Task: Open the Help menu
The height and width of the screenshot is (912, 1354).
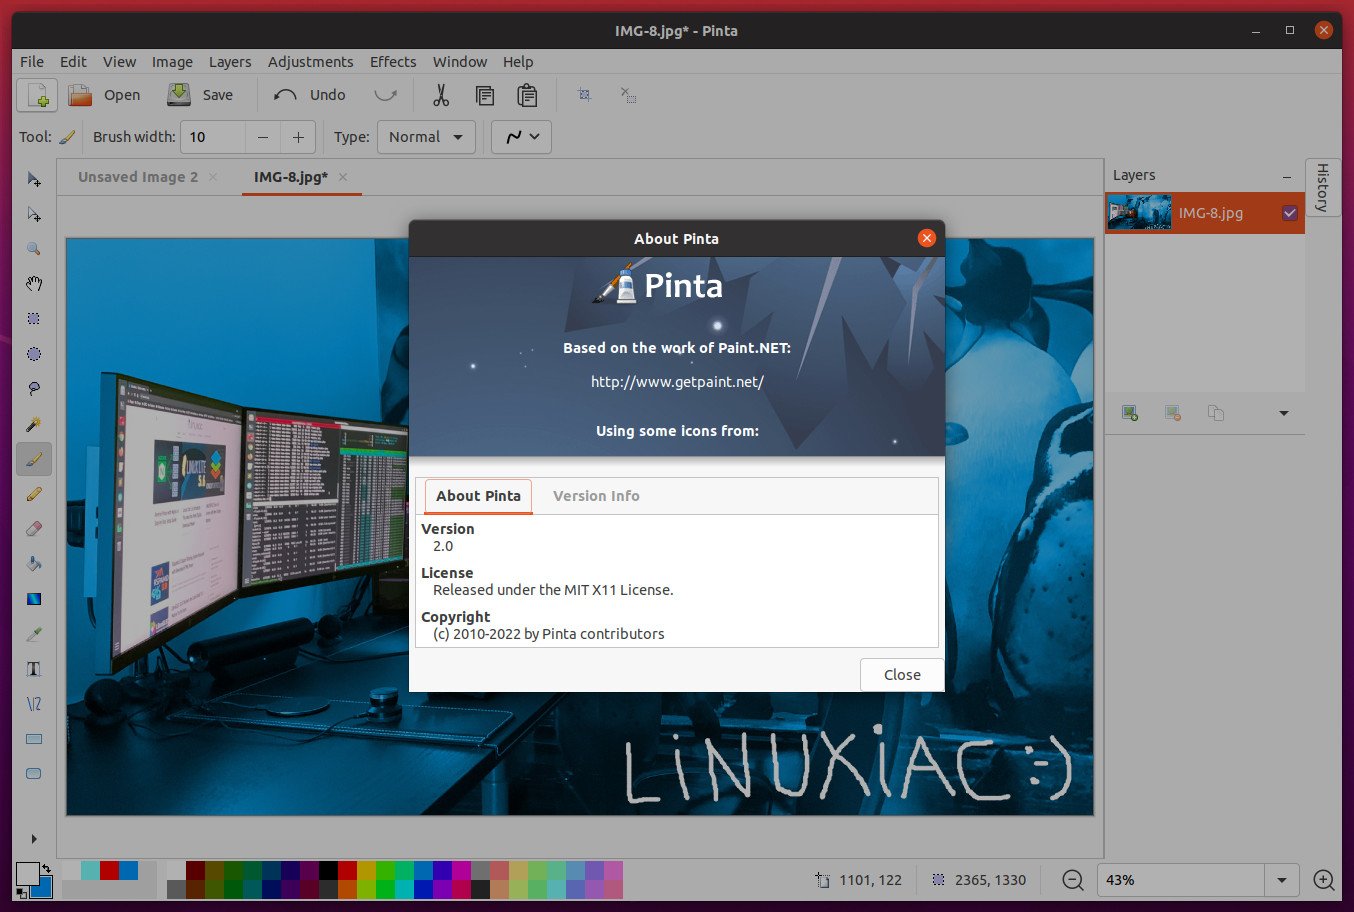Action: pyautogui.click(x=518, y=62)
